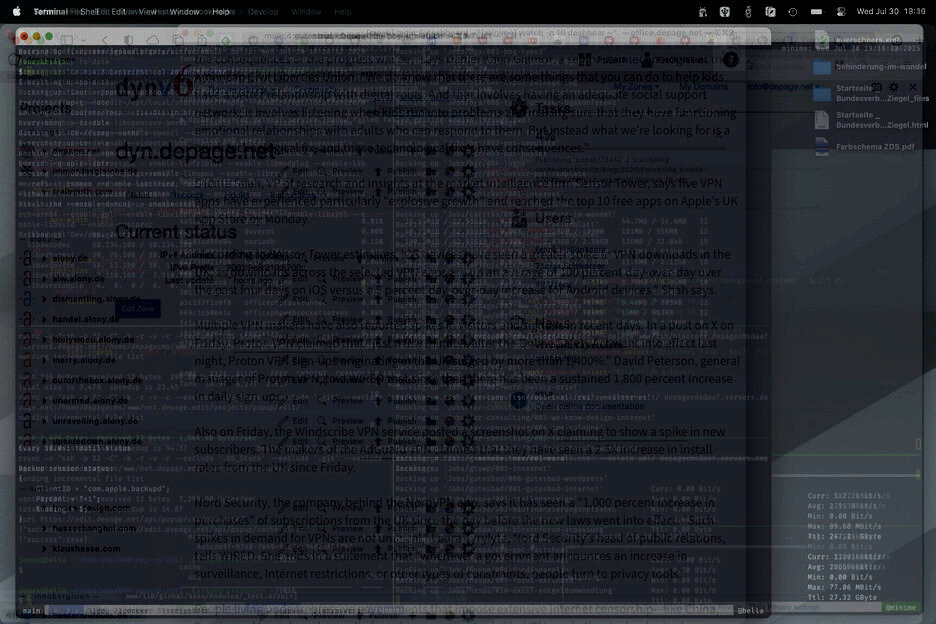Click the Time Machine menu bar icon

[x=793, y=11]
